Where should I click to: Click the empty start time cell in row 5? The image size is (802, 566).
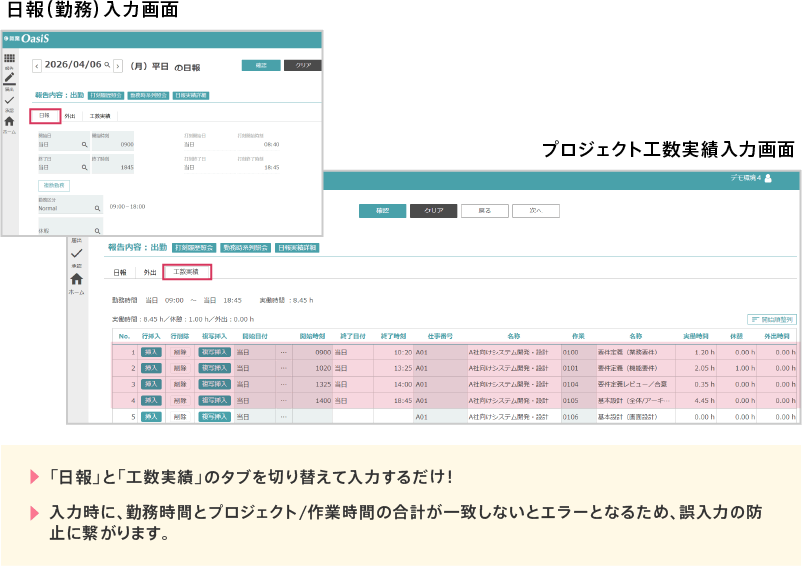point(313,417)
